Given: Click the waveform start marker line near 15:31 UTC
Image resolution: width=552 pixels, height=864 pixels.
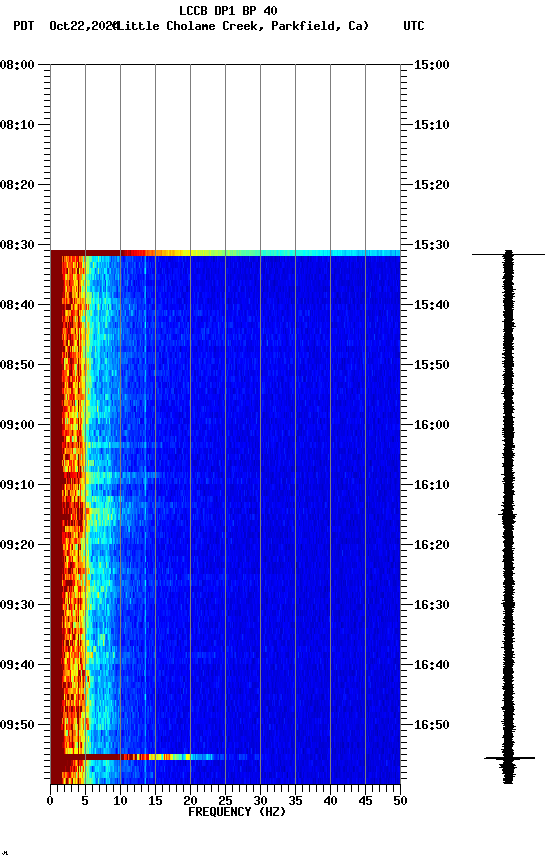Looking at the screenshot, I should pyautogui.click(x=508, y=255).
